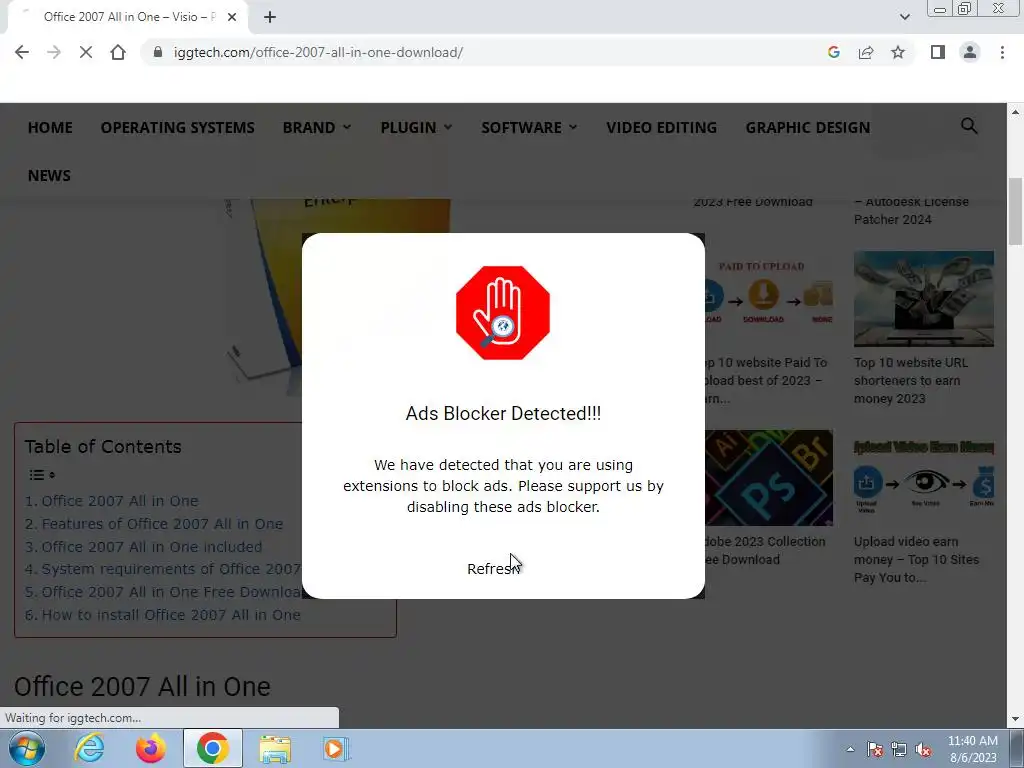Stop loading the page
Screen dimensions: 1024x768
click(x=86, y=52)
